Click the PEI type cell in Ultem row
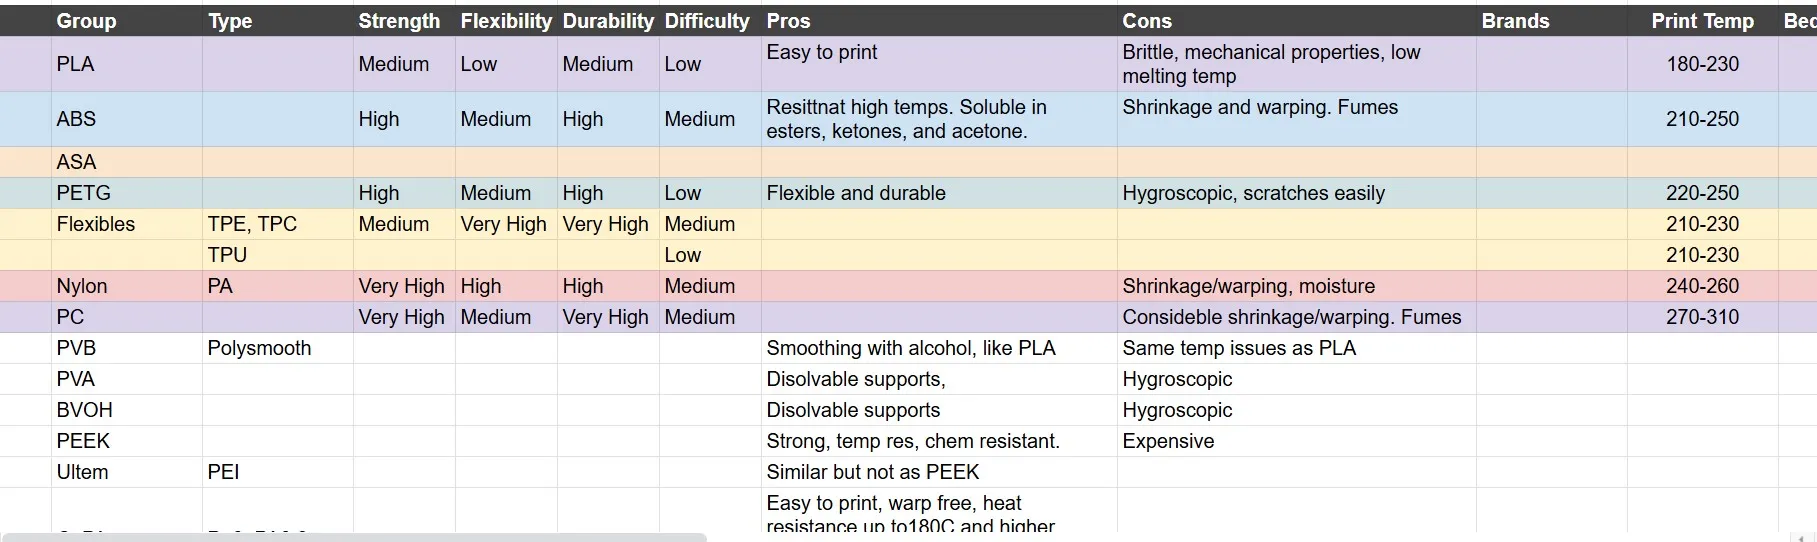 [x=278, y=473]
